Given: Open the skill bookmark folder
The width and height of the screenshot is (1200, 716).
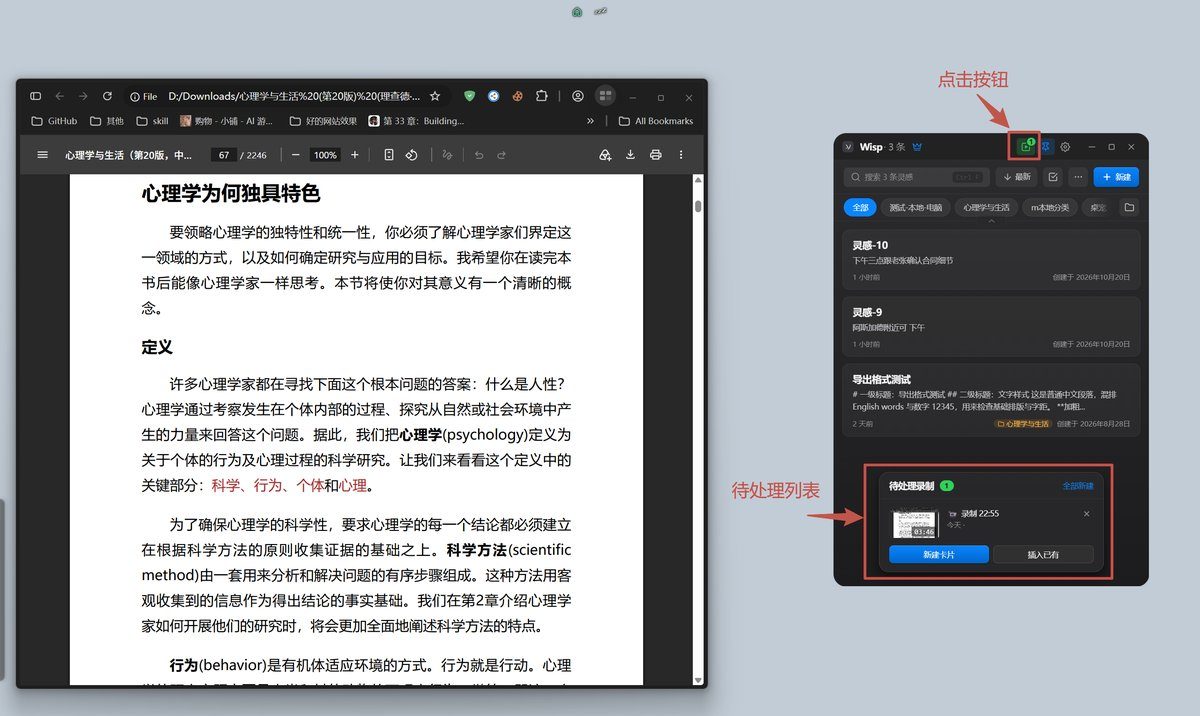Looking at the screenshot, I should pos(152,121).
